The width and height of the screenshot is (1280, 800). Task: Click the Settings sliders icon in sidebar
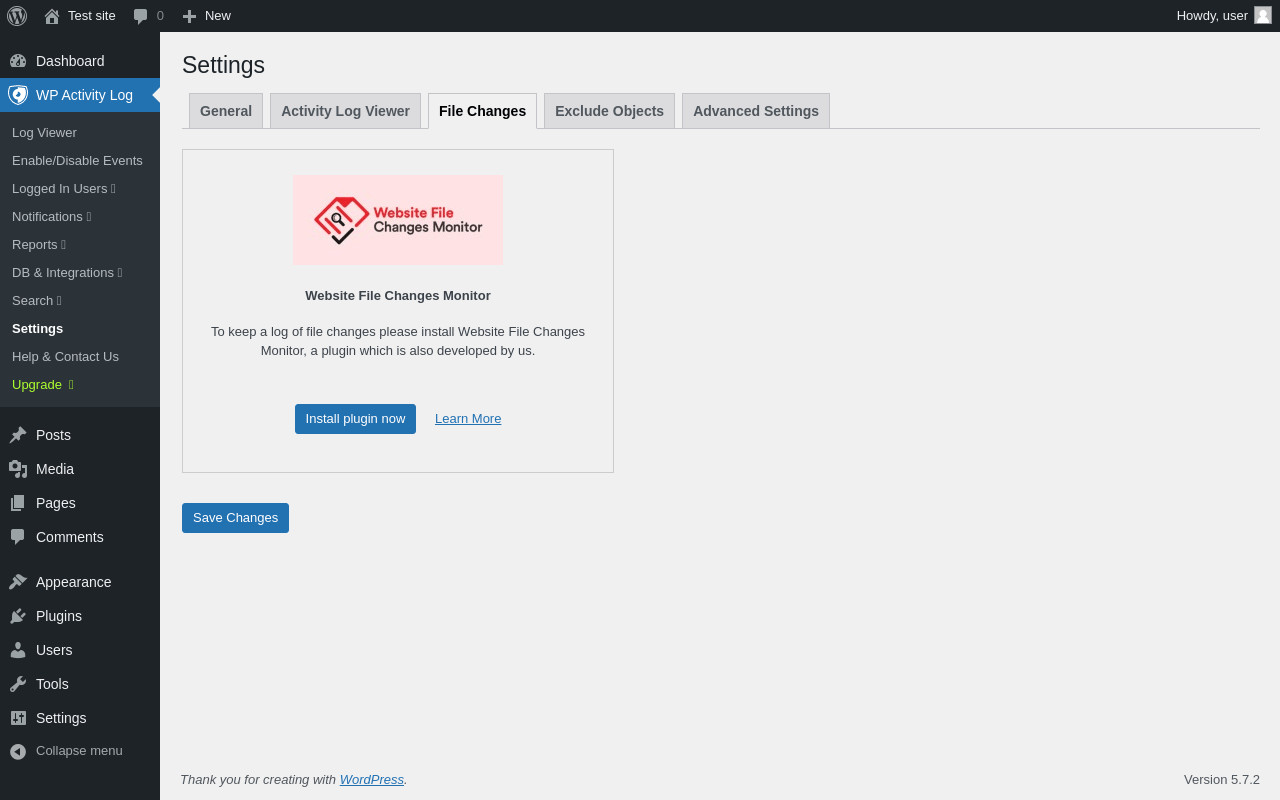tap(18, 718)
